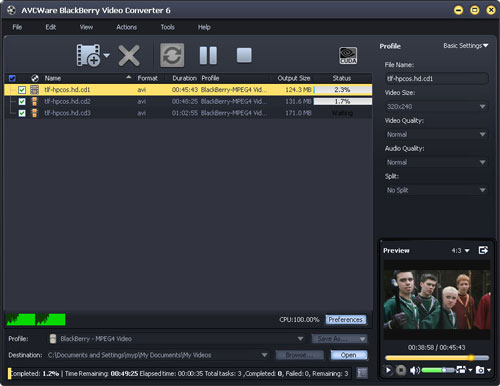This screenshot has width=500, height=386.
Task: Adjust the green volume slider
Action: point(437,370)
